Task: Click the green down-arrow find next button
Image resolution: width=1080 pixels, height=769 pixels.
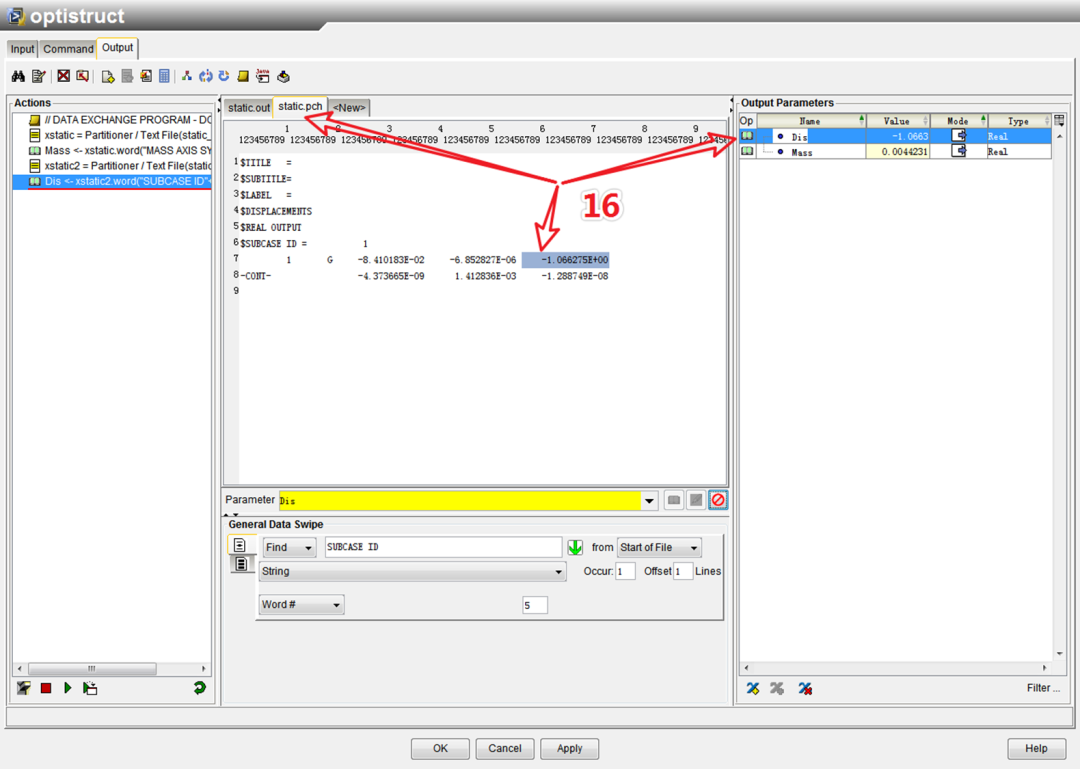Action: 575,547
